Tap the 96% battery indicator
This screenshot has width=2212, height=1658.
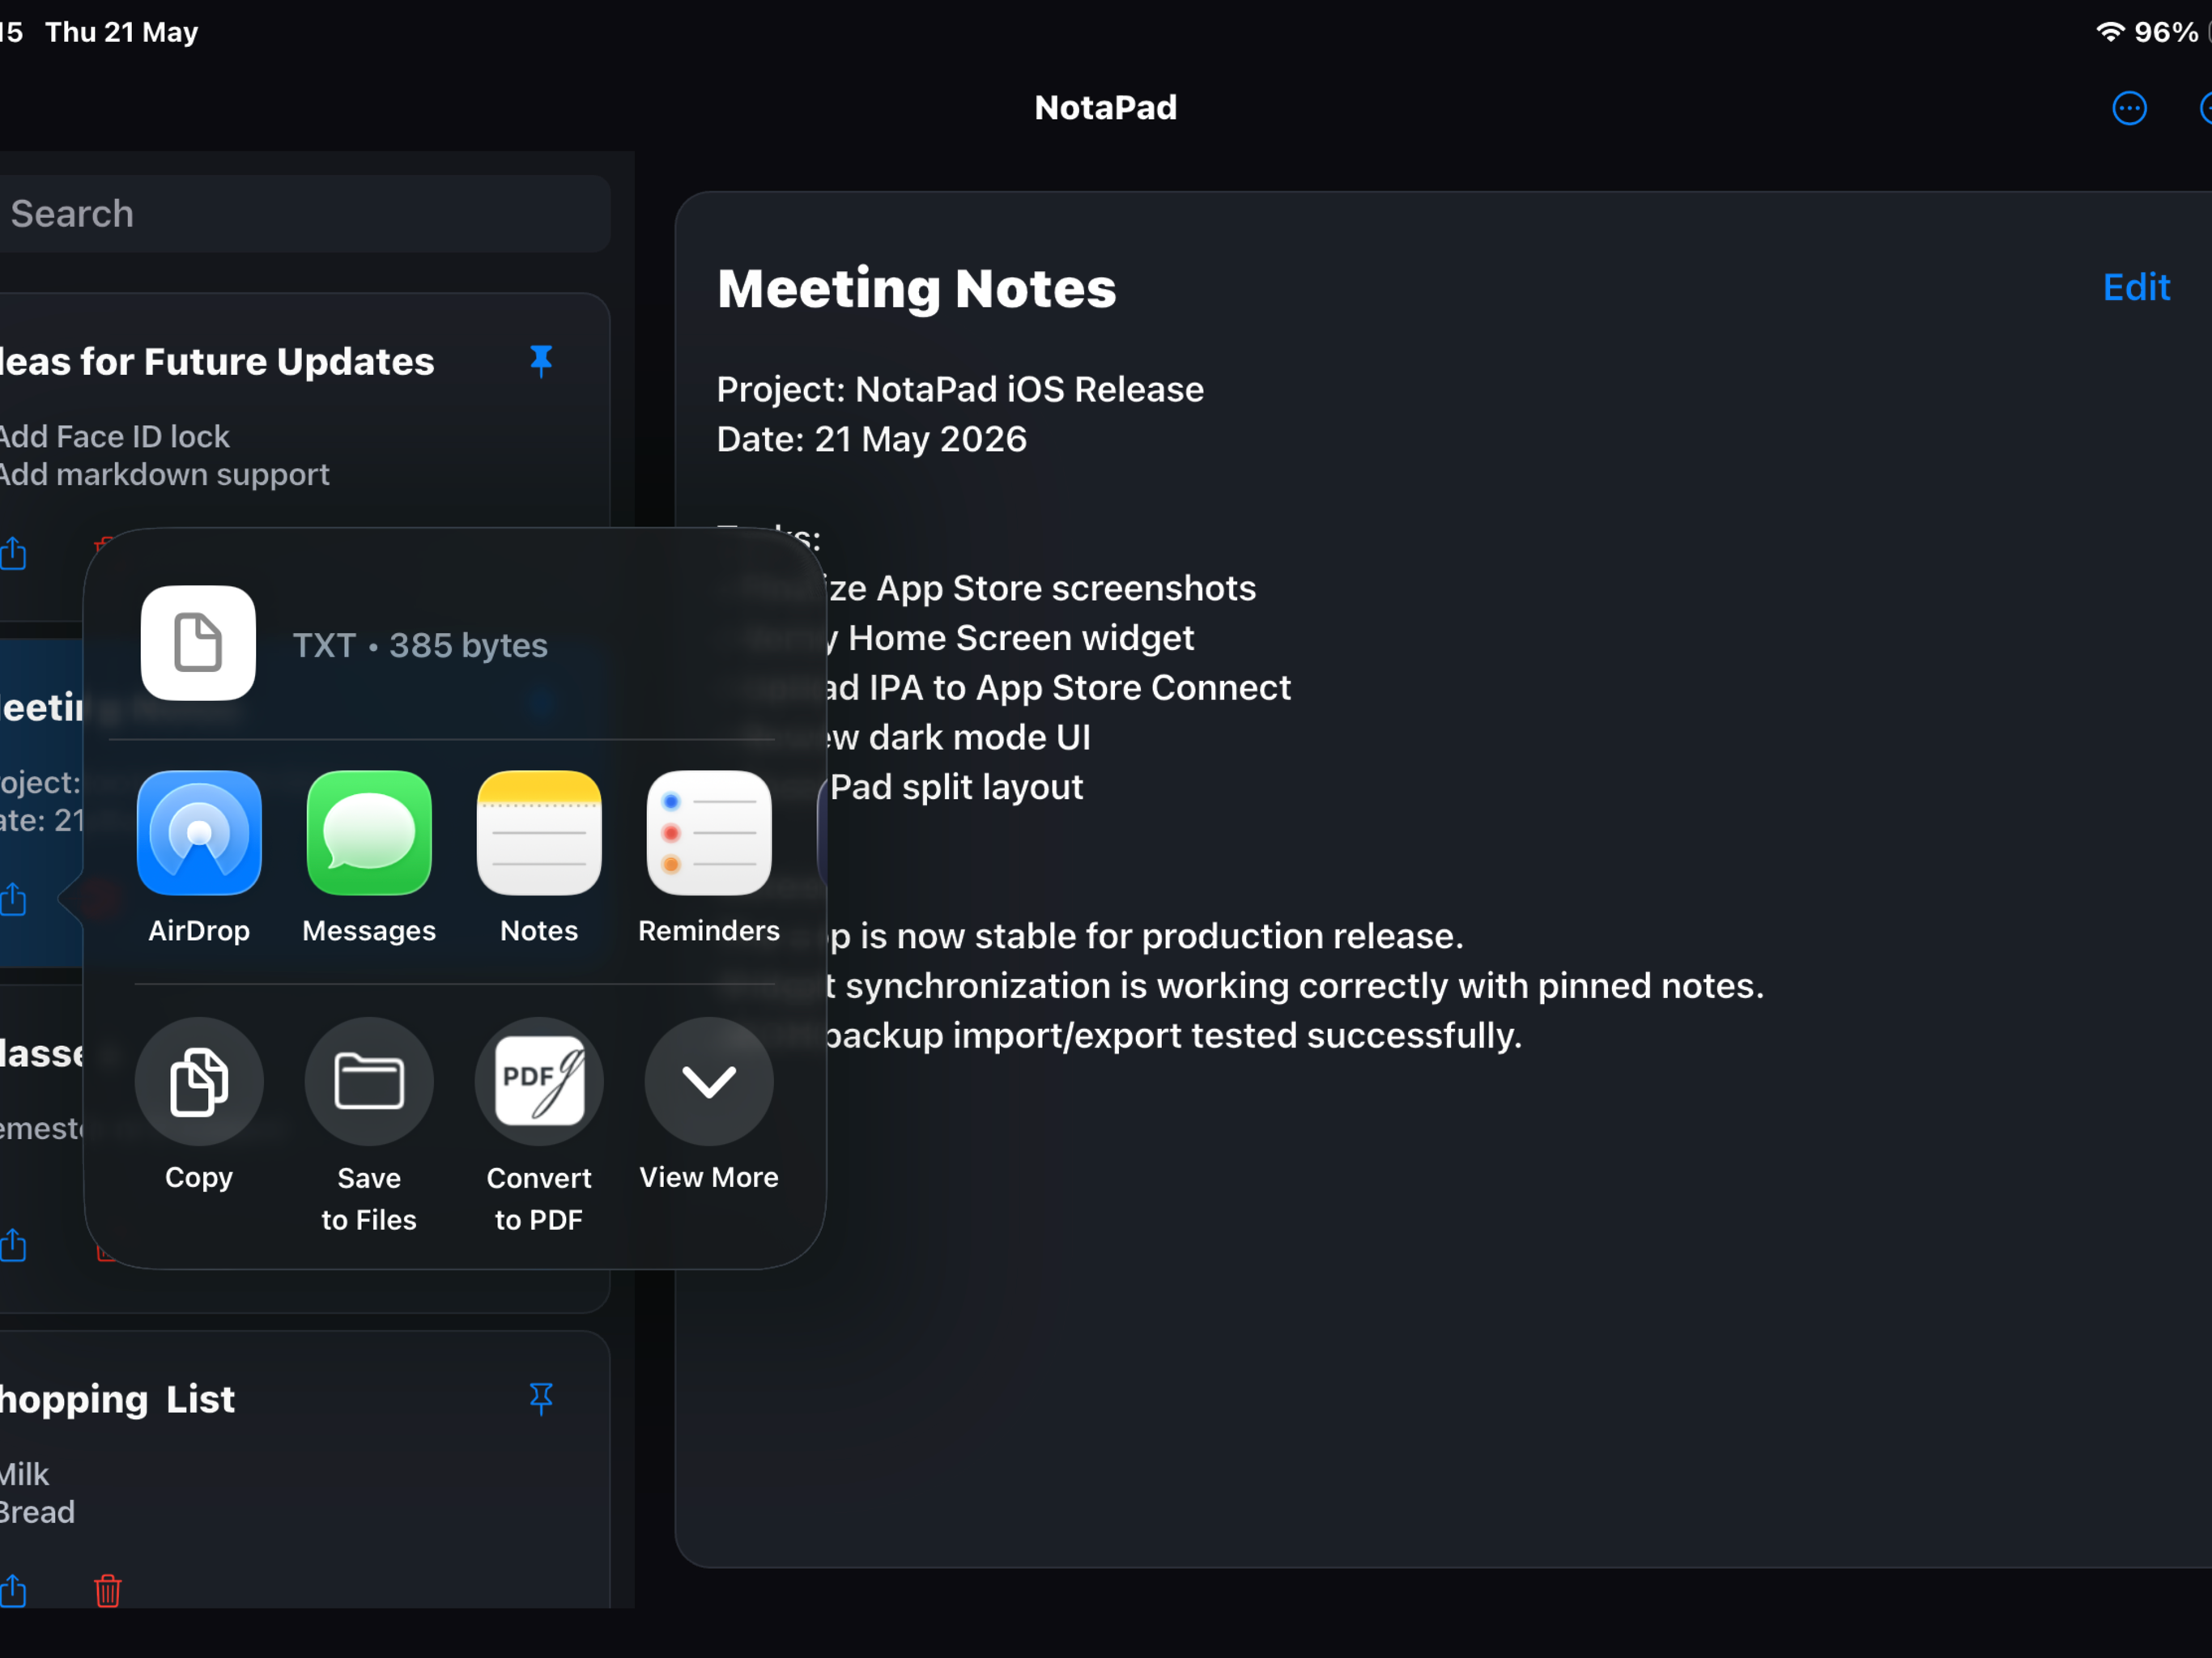[x=2166, y=32]
